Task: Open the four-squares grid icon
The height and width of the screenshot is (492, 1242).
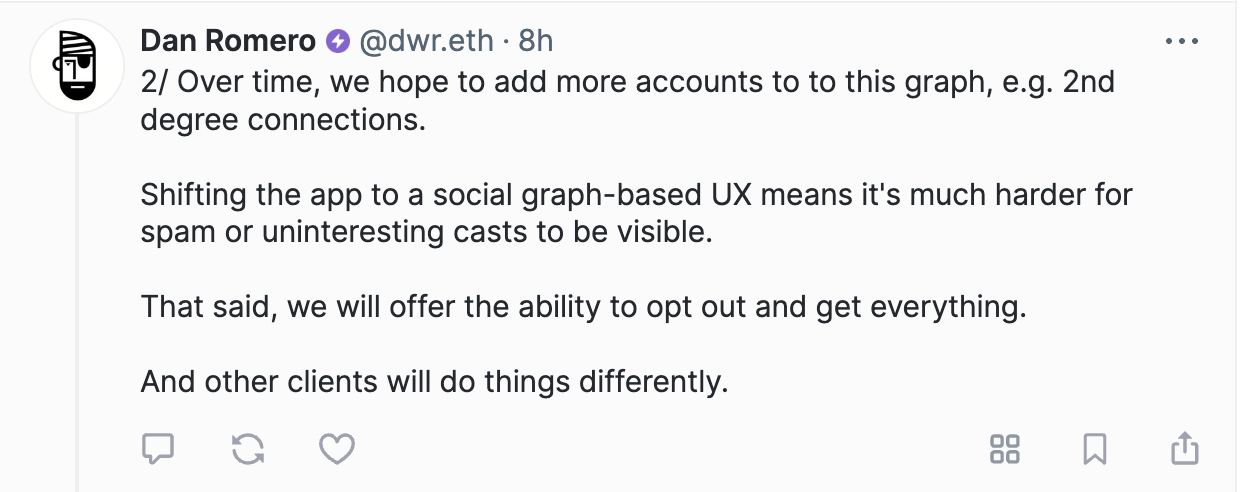Action: click(1004, 449)
